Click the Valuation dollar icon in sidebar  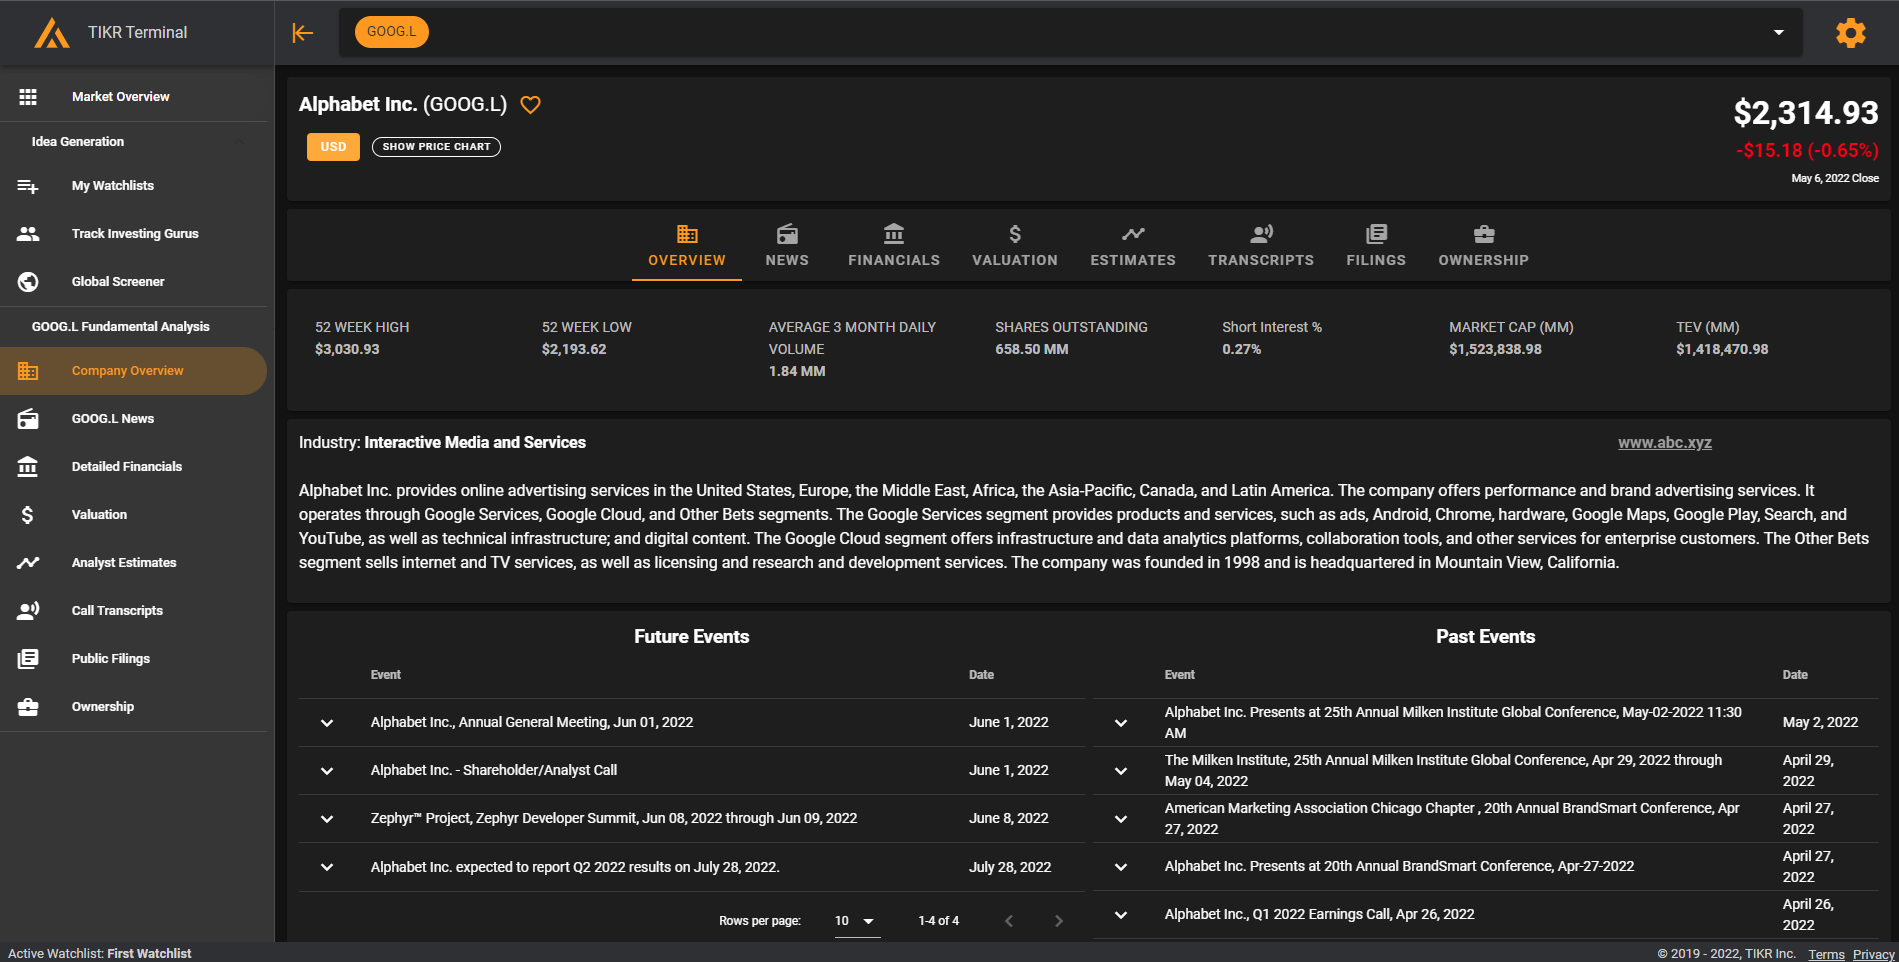coord(28,515)
